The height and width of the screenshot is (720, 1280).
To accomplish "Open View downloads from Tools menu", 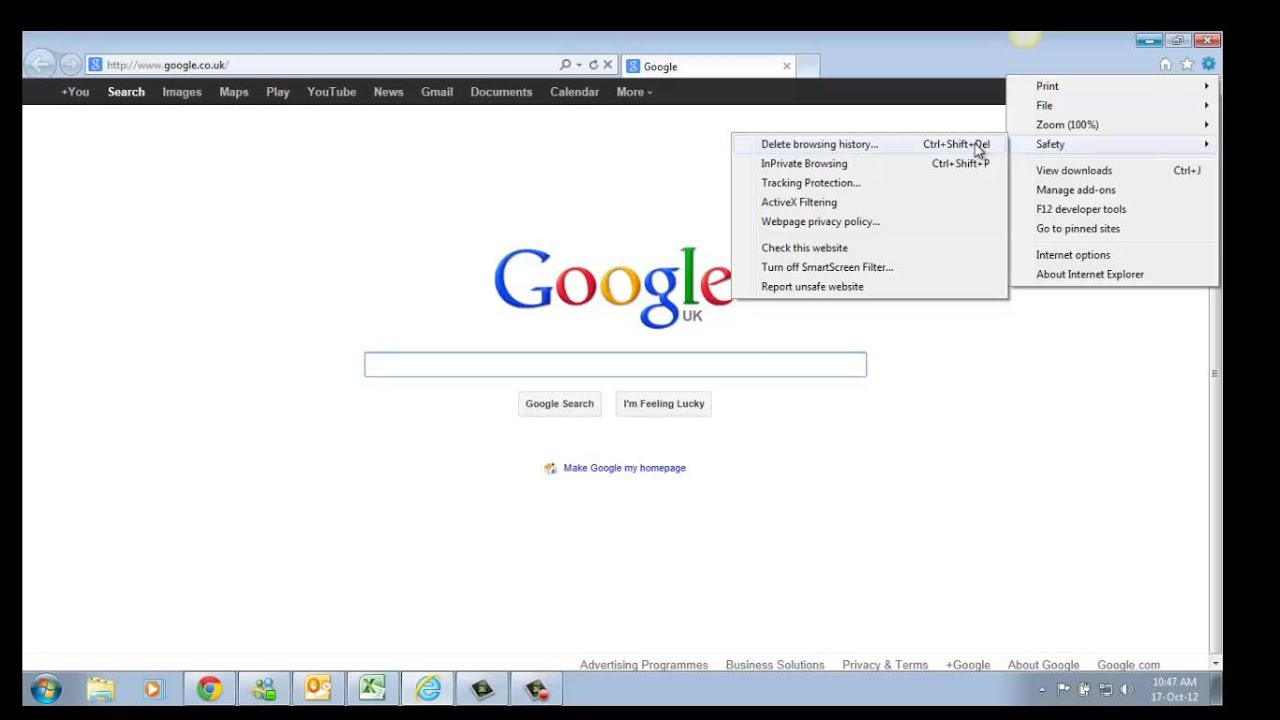I will coord(1114,171).
